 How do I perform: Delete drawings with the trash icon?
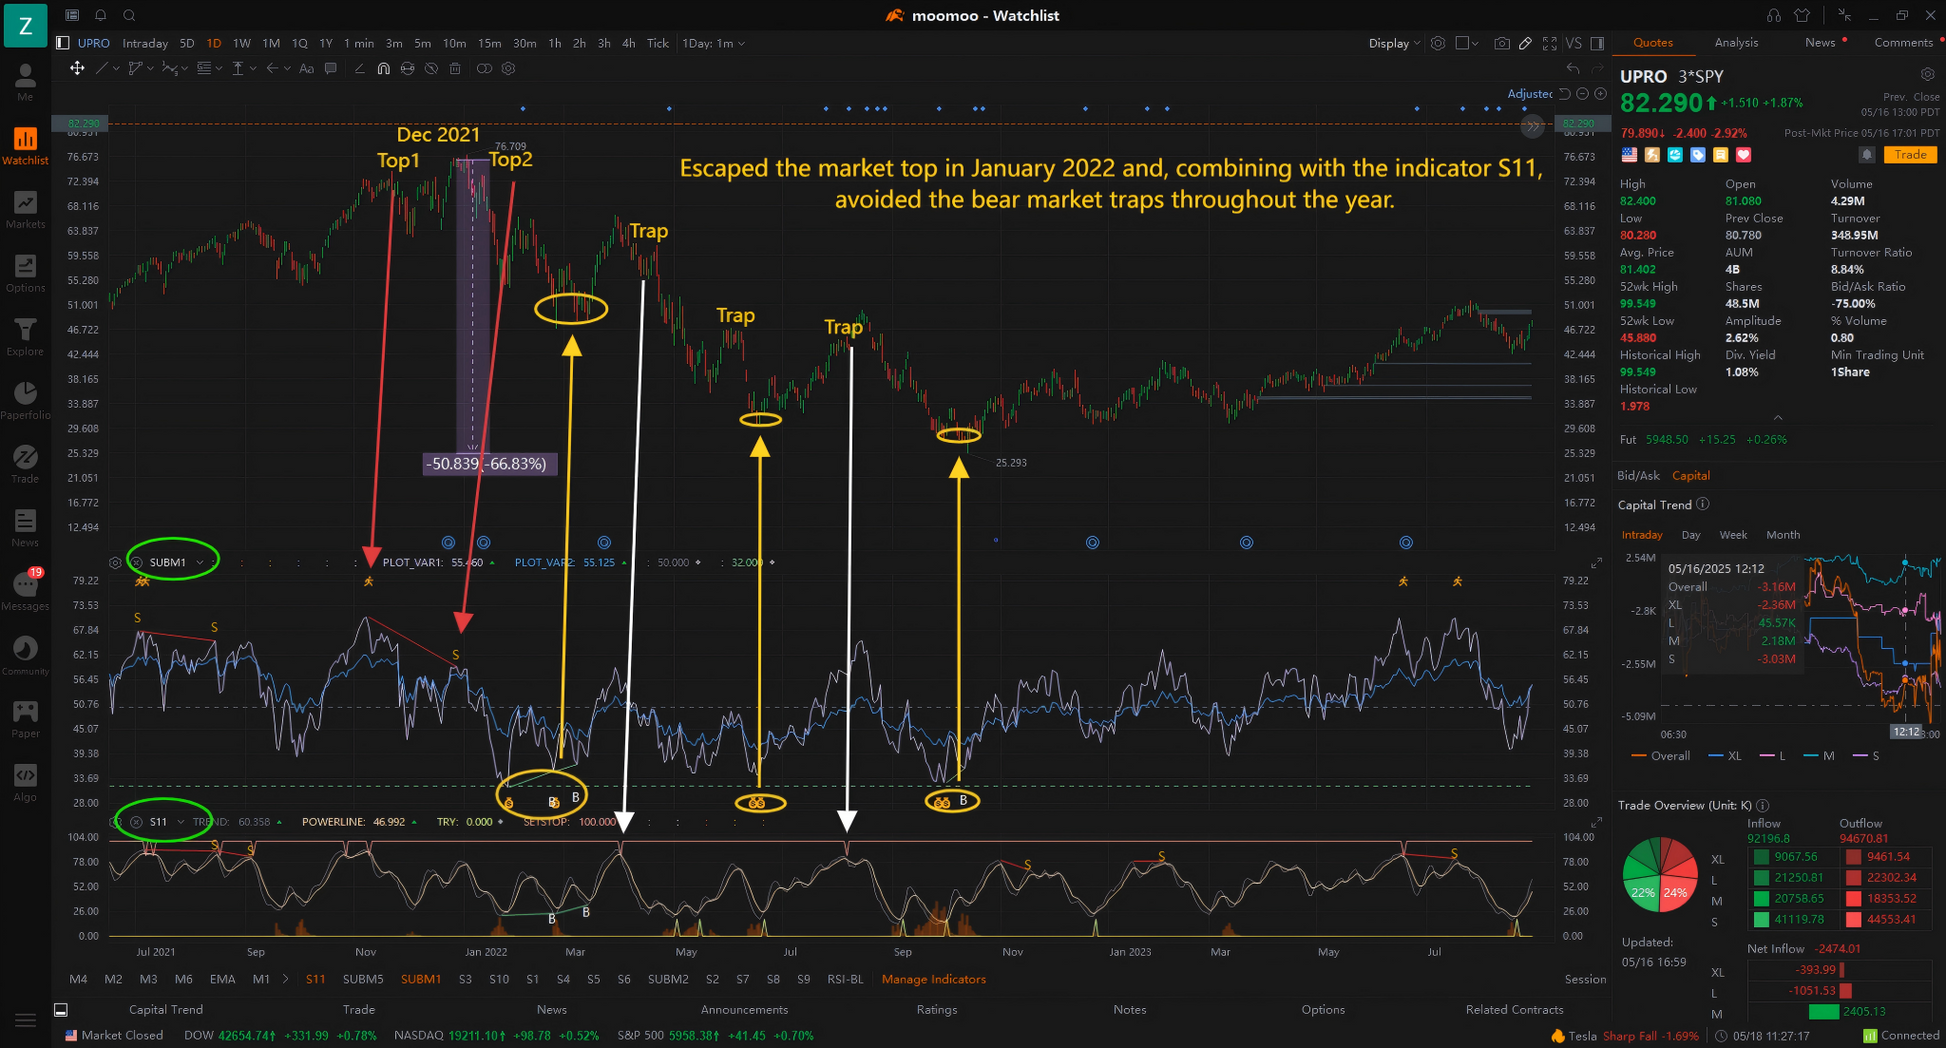tap(455, 69)
